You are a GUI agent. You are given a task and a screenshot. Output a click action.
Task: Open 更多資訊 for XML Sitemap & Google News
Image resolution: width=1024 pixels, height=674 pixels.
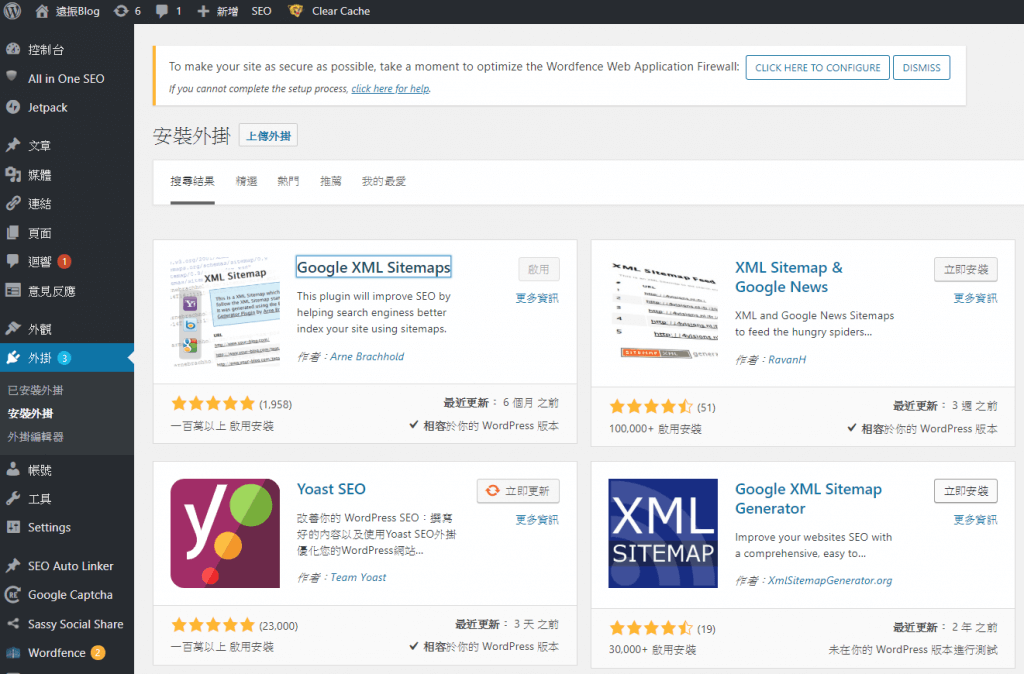975,298
